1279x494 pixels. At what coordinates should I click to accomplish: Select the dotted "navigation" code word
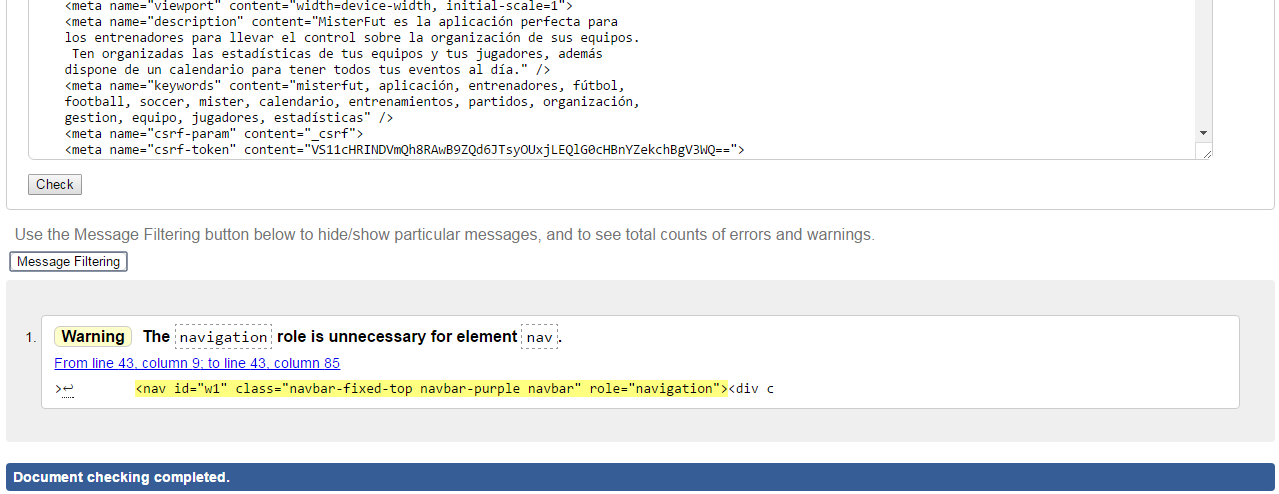coord(223,337)
